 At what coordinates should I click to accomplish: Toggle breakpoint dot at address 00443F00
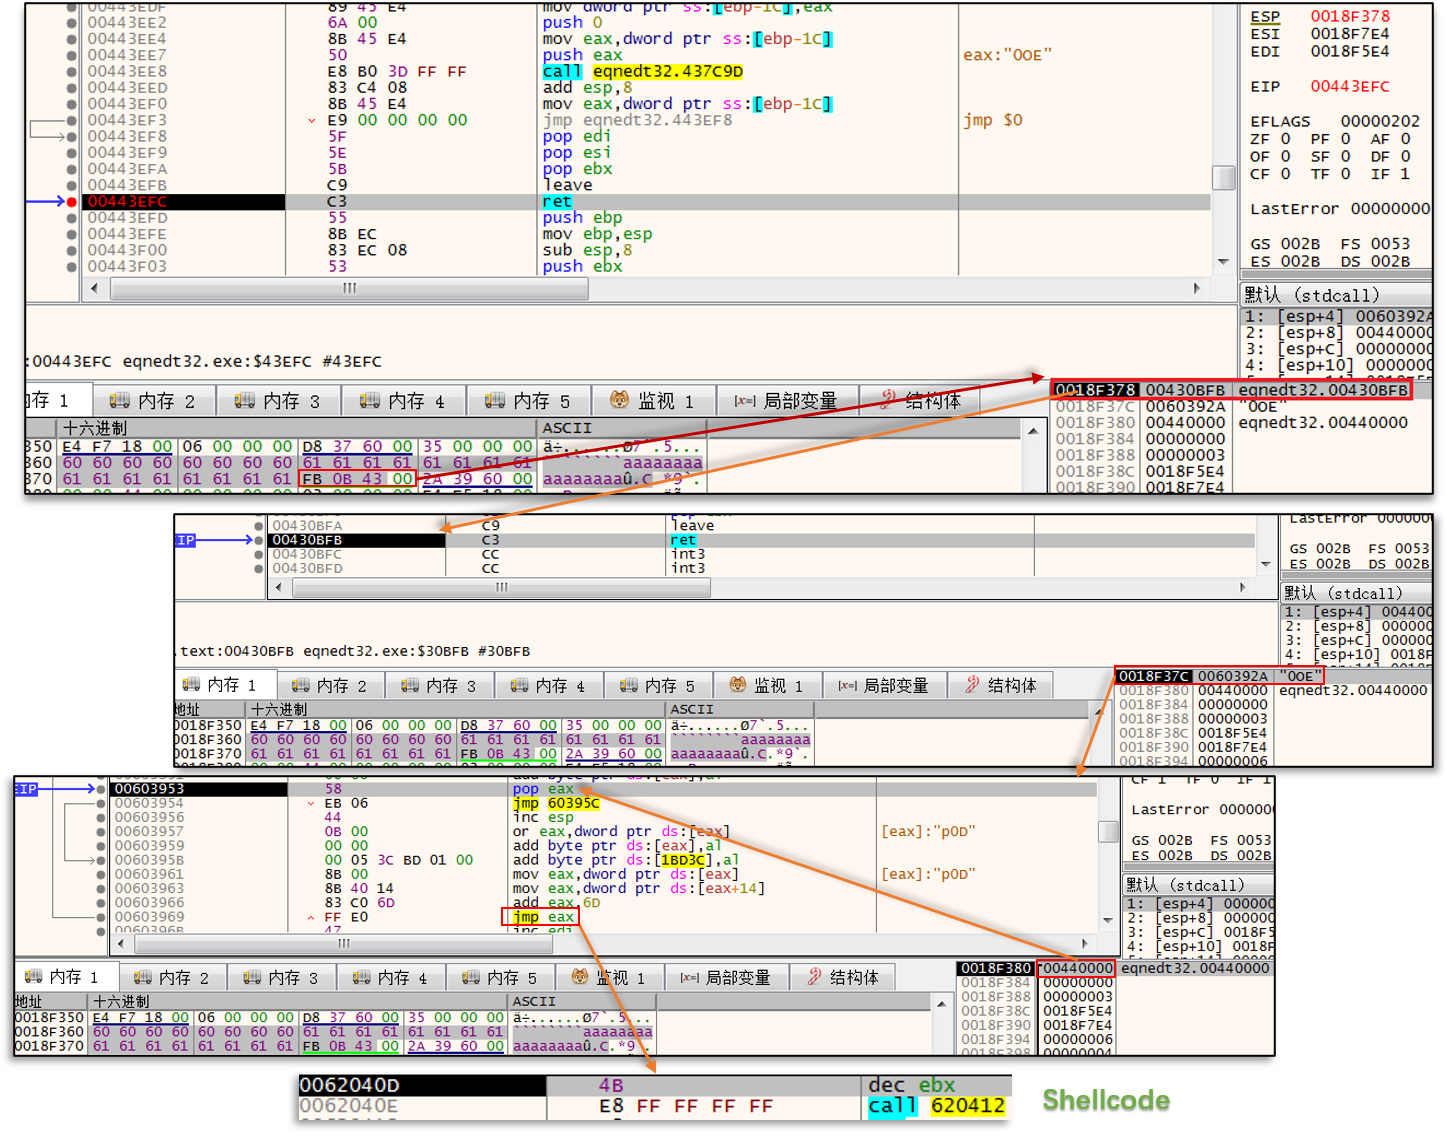coord(71,250)
